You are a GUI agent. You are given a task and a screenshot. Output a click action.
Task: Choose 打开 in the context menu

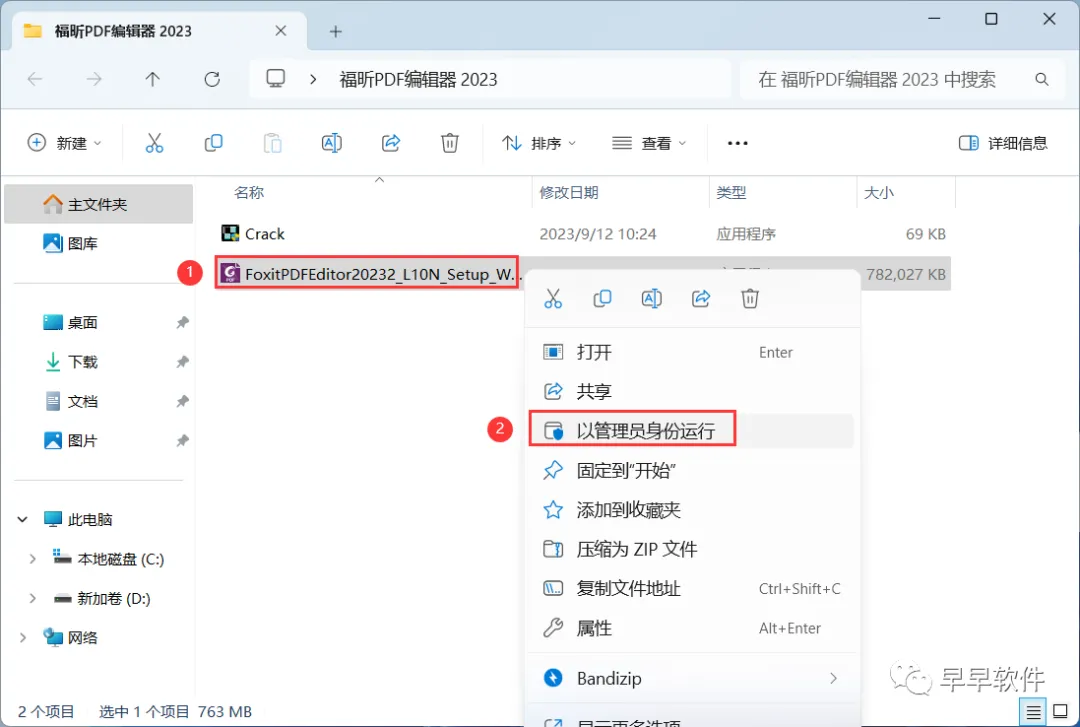coord(692,352)
